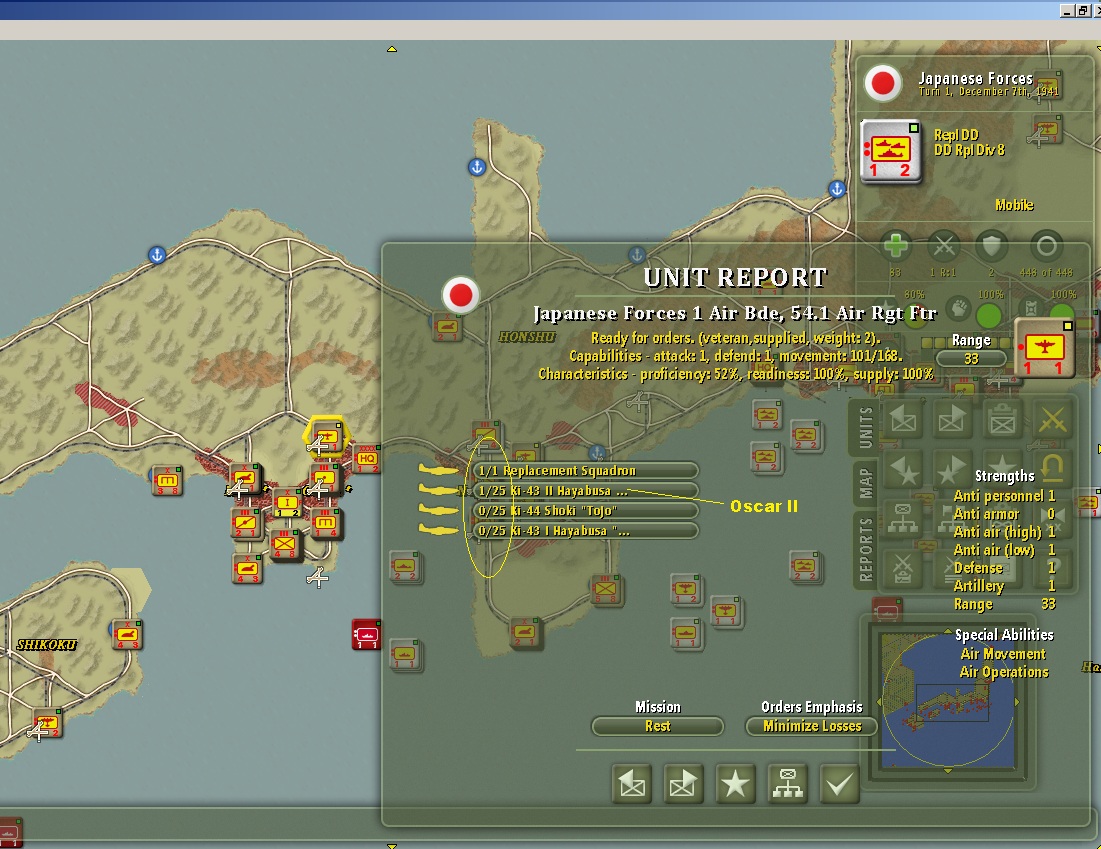
Task: Click the airfield symbol south of the city
Action: (317, 577)
